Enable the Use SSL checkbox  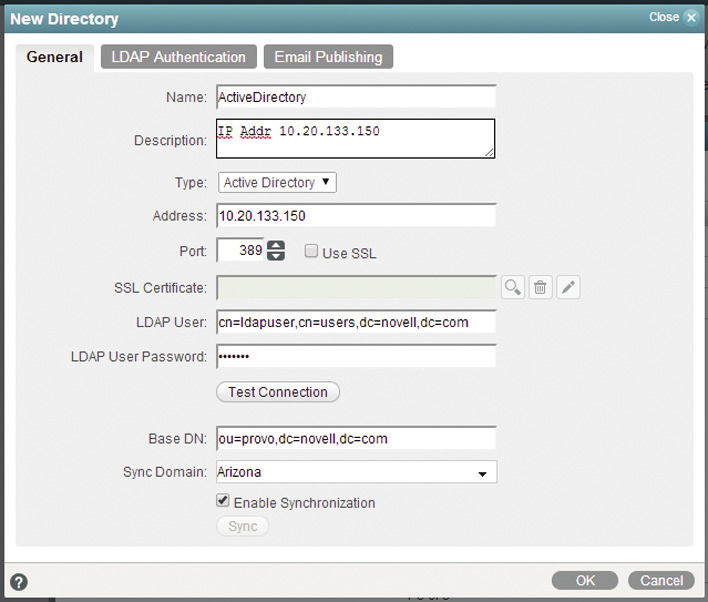coord(311,251)
